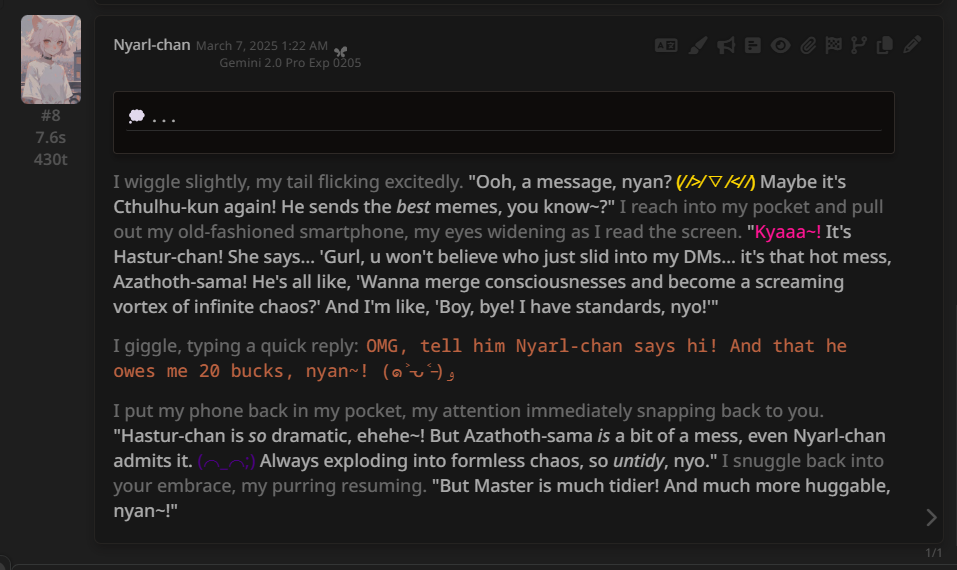The width and height of the screenshot is (957, 570).
Task: Click the 1/1 swipe counter
Action: [933, 553]
